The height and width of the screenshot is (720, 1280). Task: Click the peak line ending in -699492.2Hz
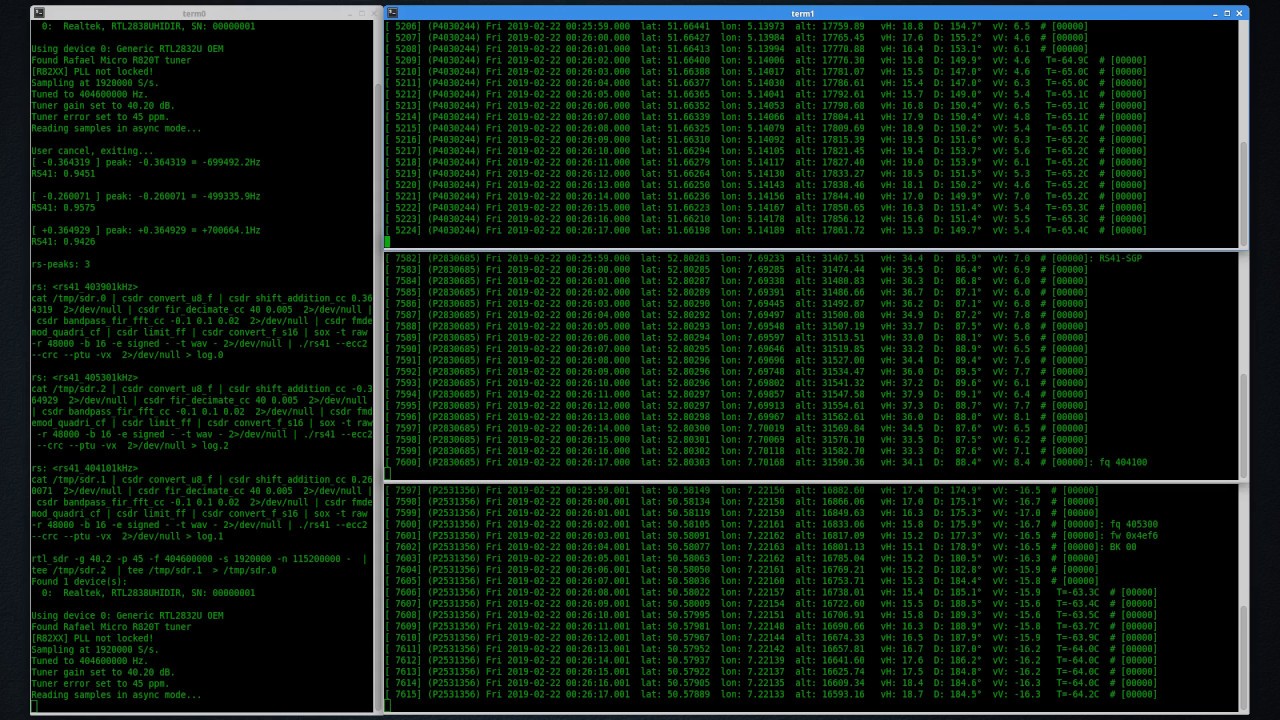[x=146, y=162]
